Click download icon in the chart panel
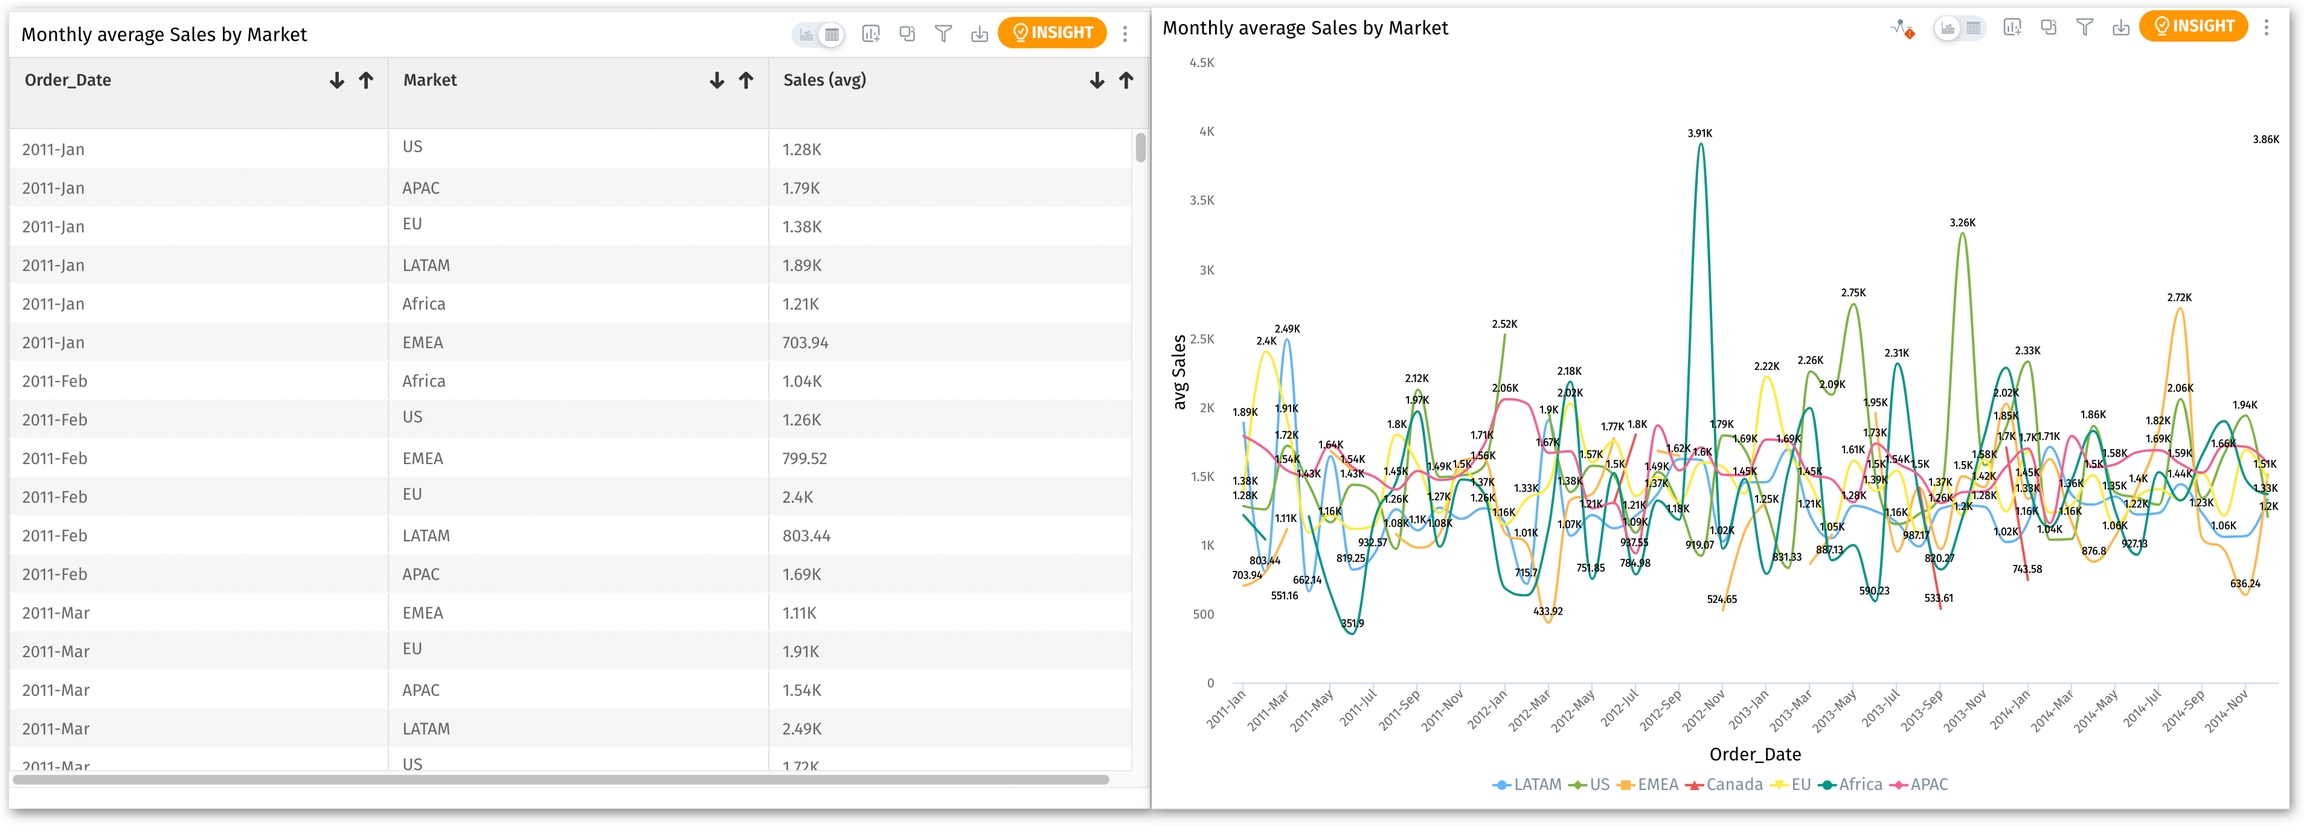Viewport: 2304px width, 825px height. tap(2120, 28)
